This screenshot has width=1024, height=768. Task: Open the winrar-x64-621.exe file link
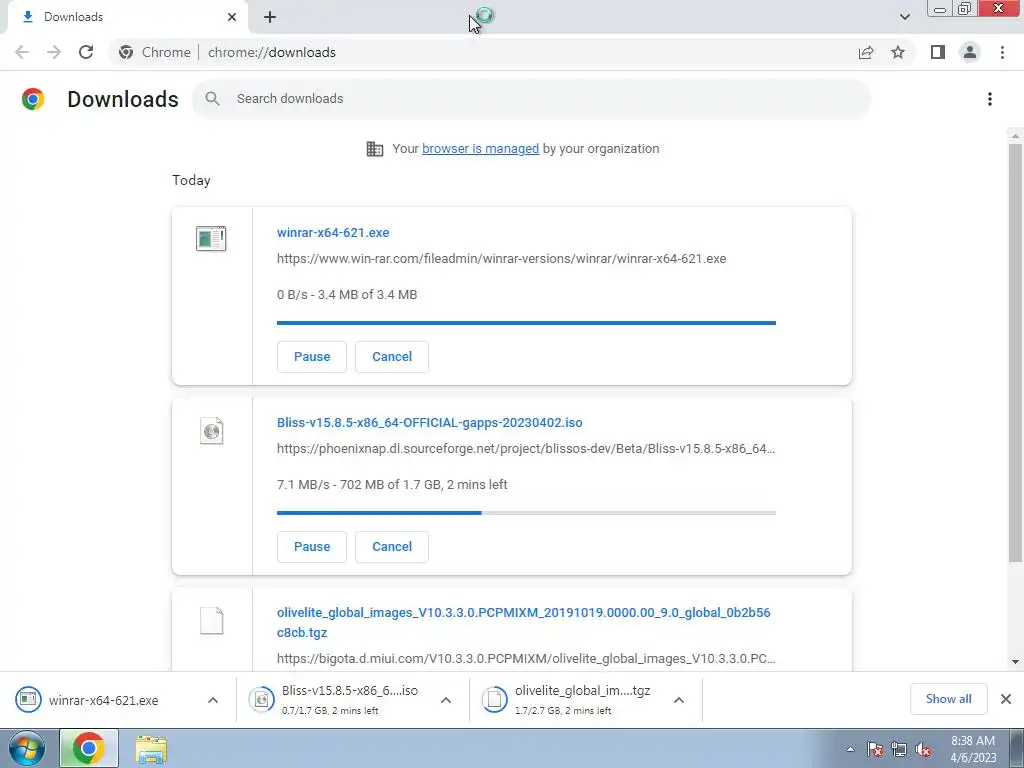333,232
